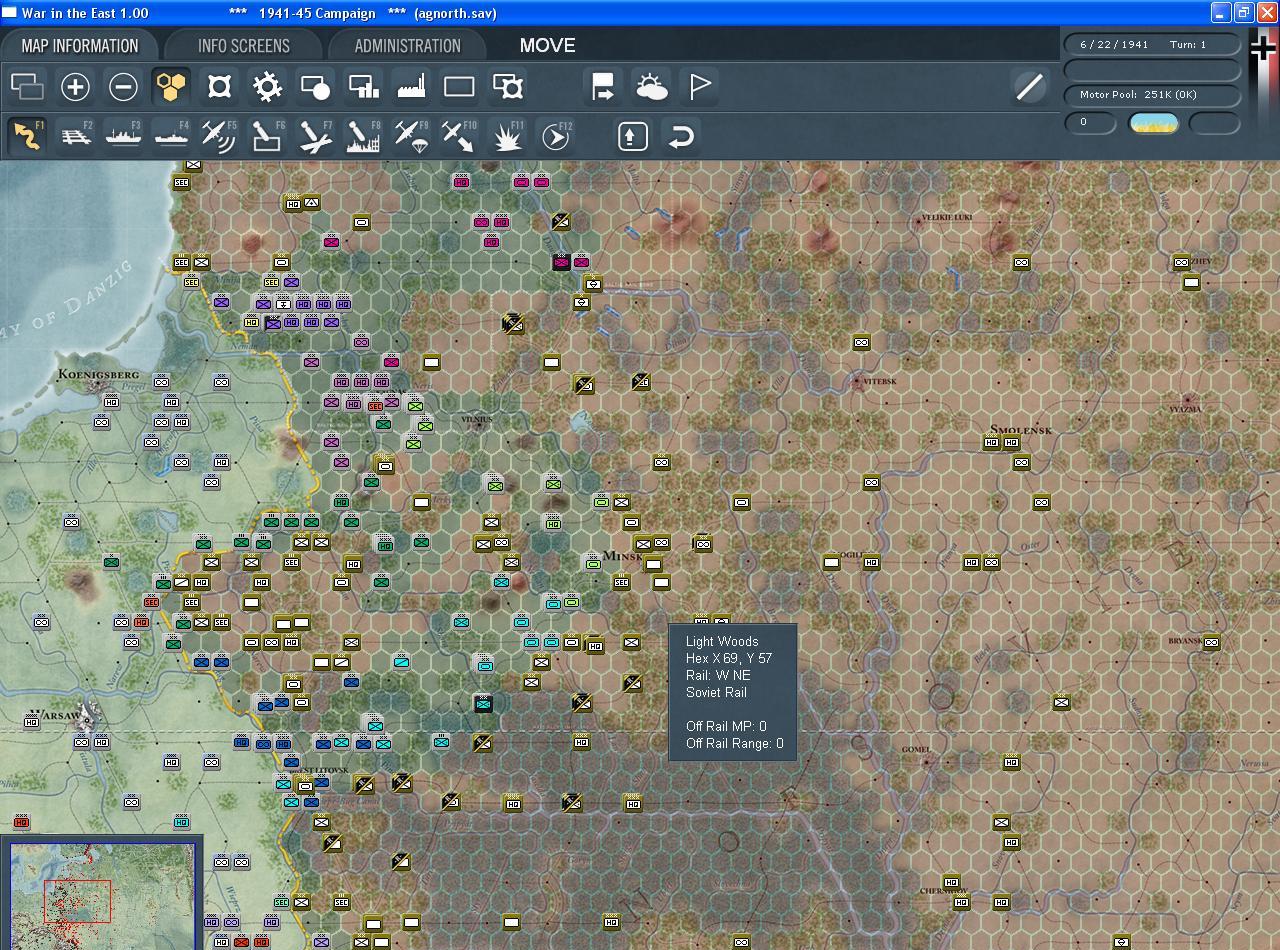Toggle the victory flag locations icon
The image size is (1280, 950).
click(x=699, y=87)
